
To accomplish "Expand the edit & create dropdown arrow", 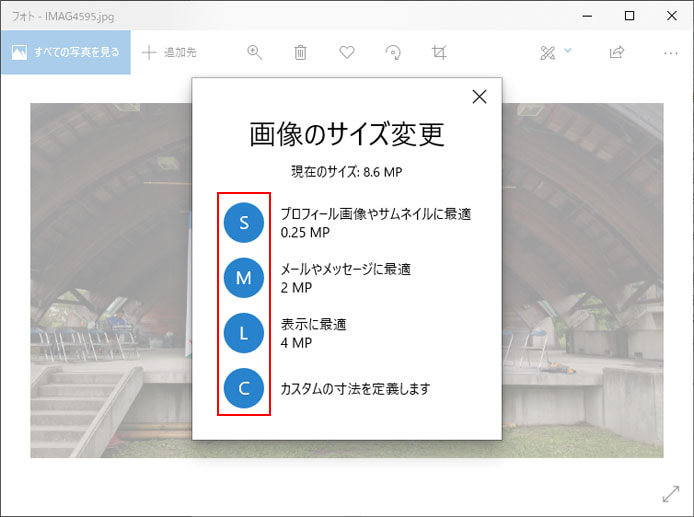I will pyautogui.click(x=568, y=50).
